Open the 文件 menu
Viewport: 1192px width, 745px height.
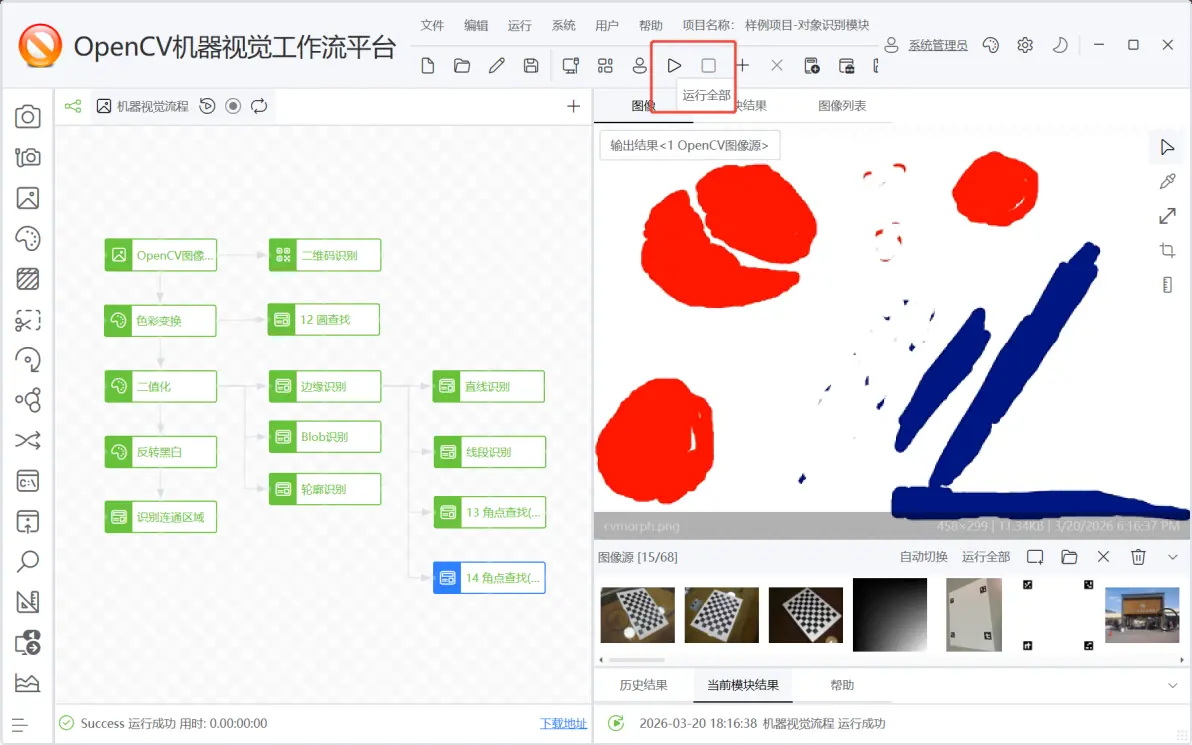[432, 25]
